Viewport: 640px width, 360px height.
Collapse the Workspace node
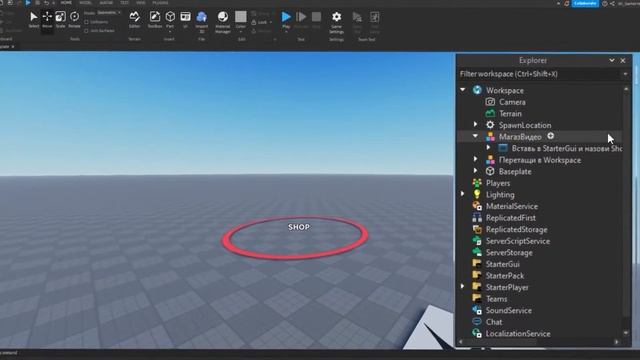tap(462, 90)
